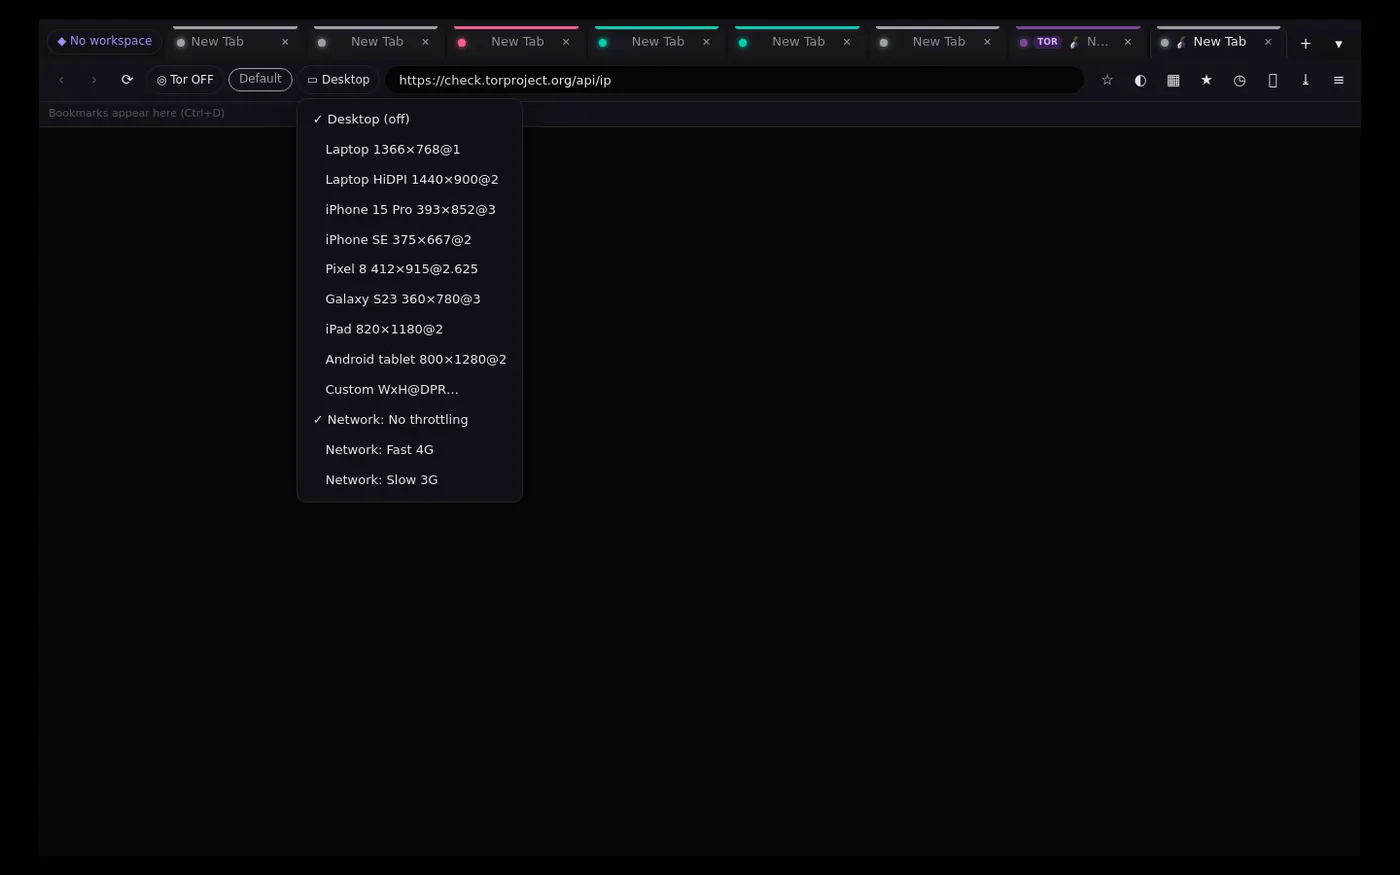
Task: Click the forward navigation arrow
Action: point(94,80)
